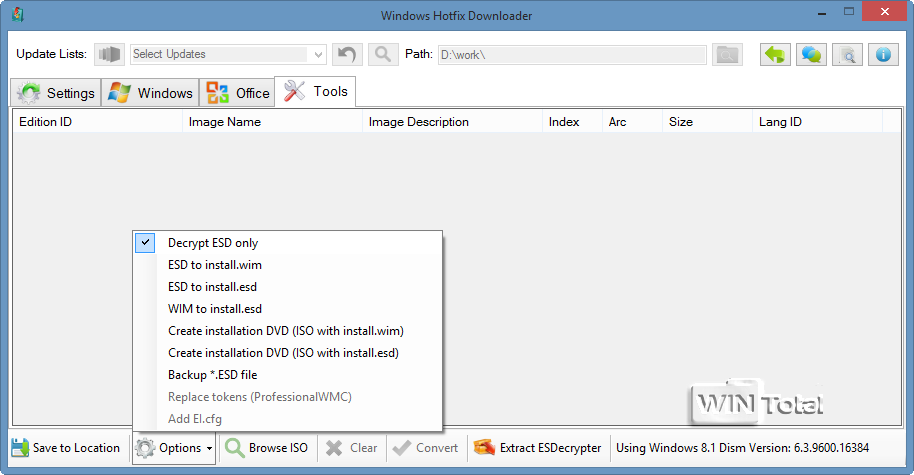Click the Options dropdown button

(x=174, y=448)
